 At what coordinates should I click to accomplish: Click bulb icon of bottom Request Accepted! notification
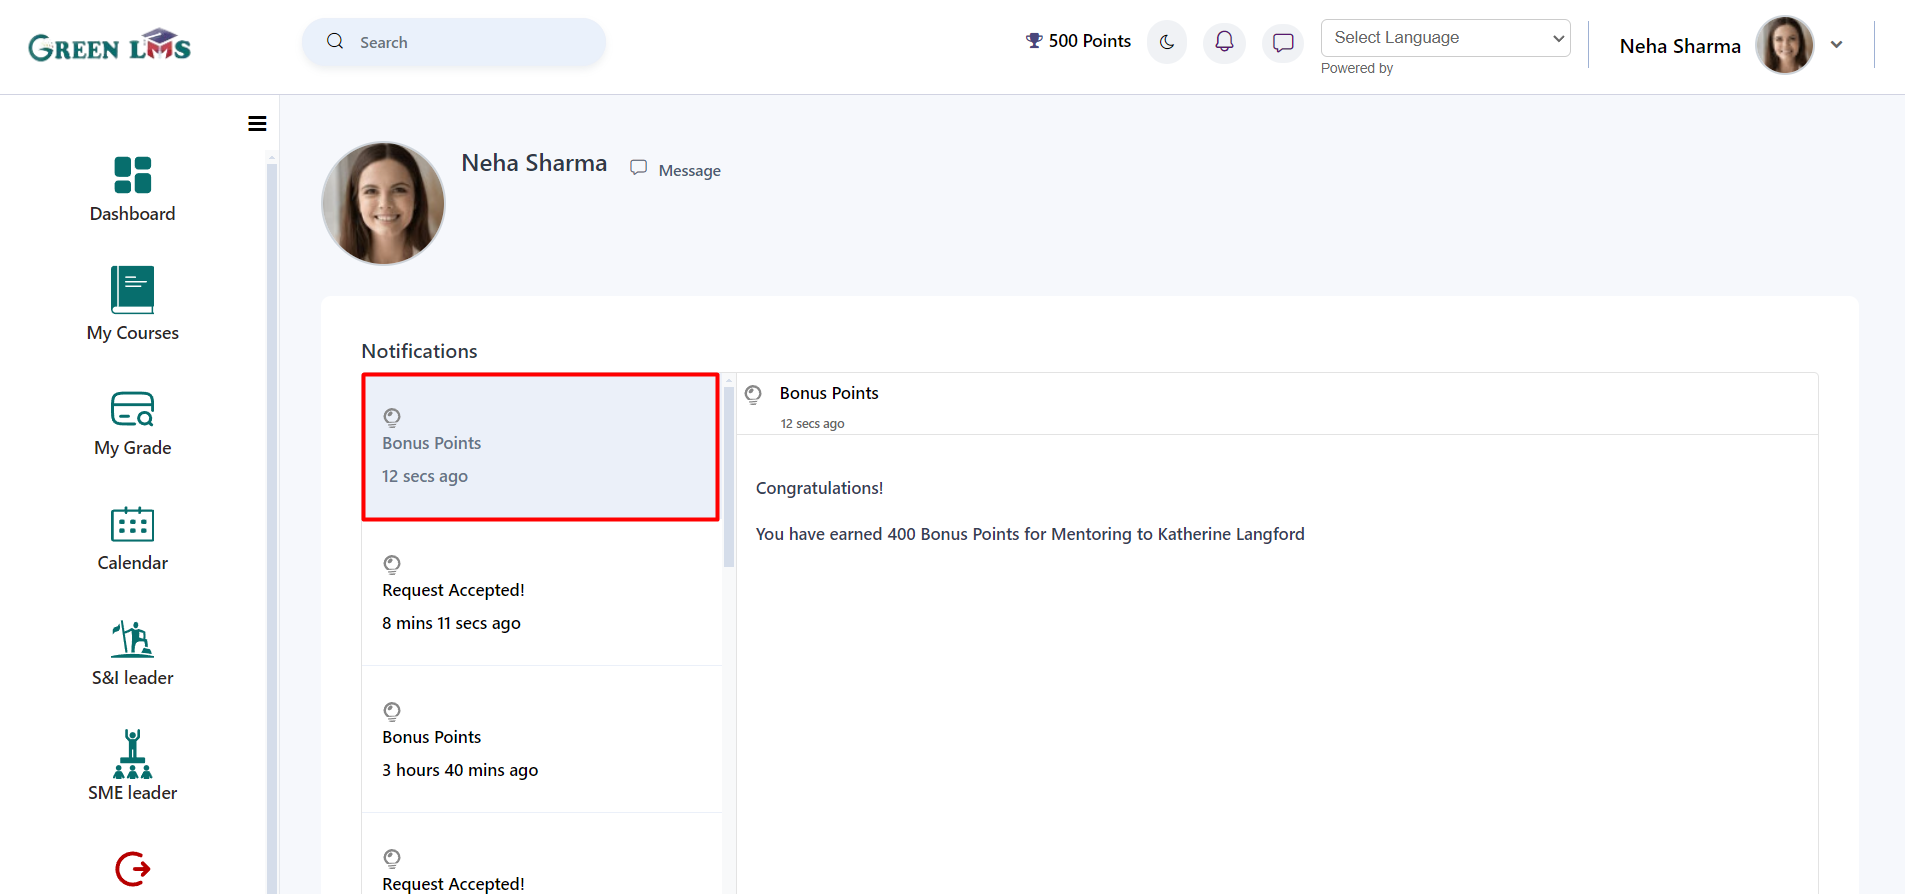392,858
